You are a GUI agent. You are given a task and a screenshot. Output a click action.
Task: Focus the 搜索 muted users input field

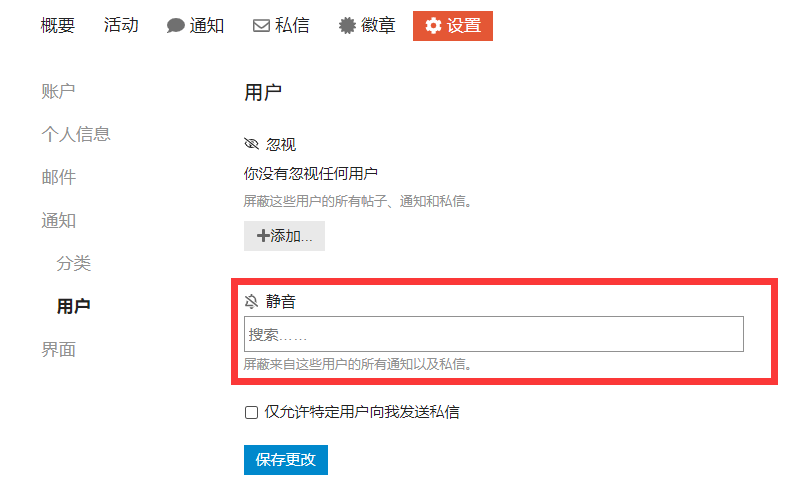tap(493, 334)
